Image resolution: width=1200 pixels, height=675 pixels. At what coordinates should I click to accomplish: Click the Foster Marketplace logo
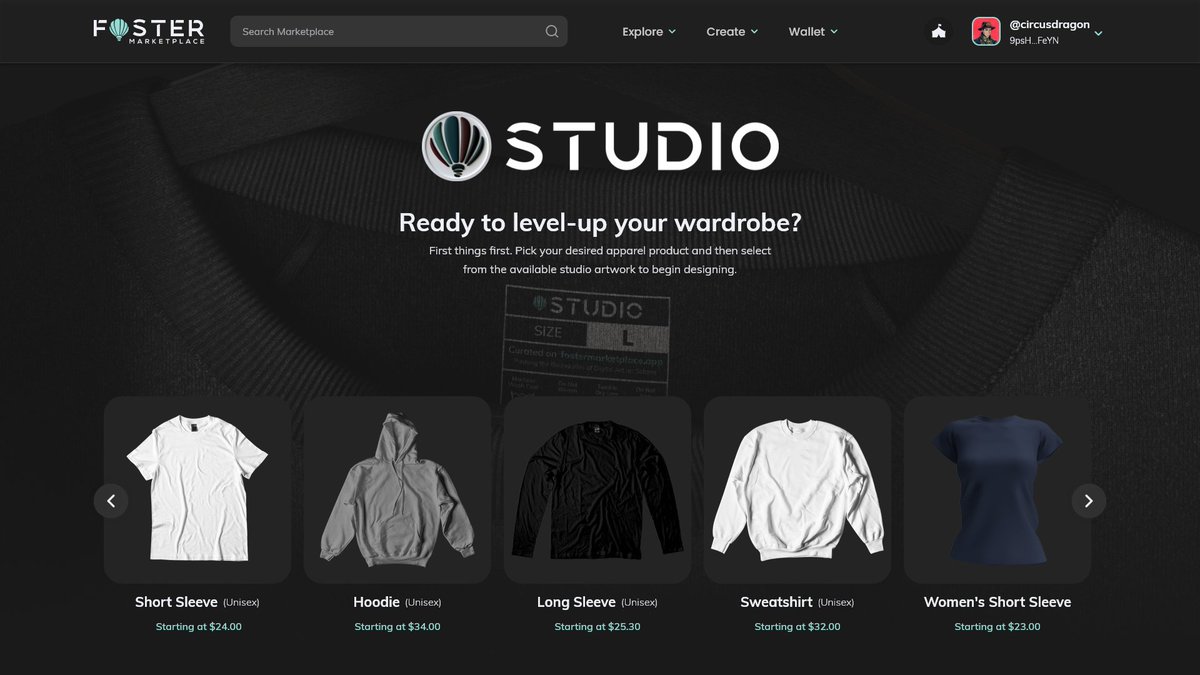(x=149, y=31)
